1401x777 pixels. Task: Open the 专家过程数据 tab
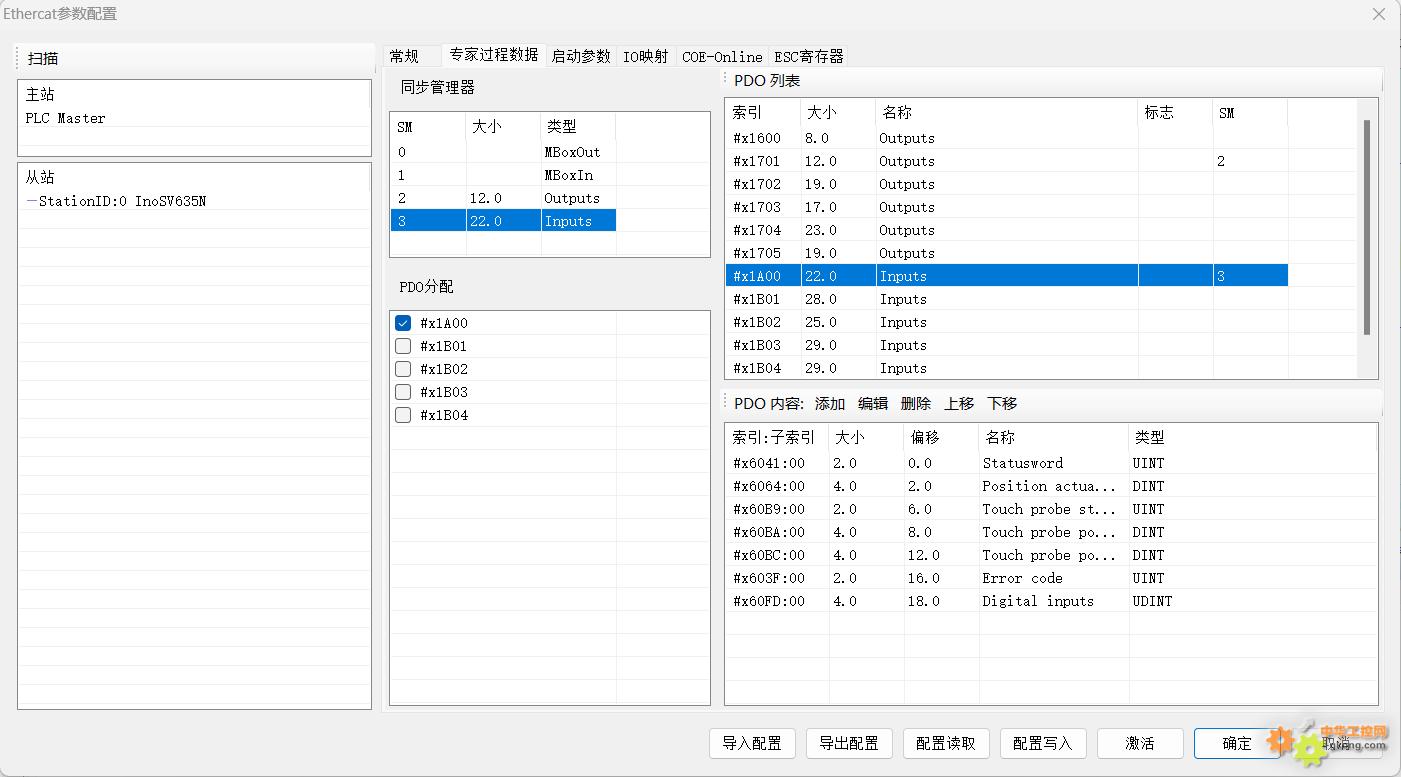point(494,55)
